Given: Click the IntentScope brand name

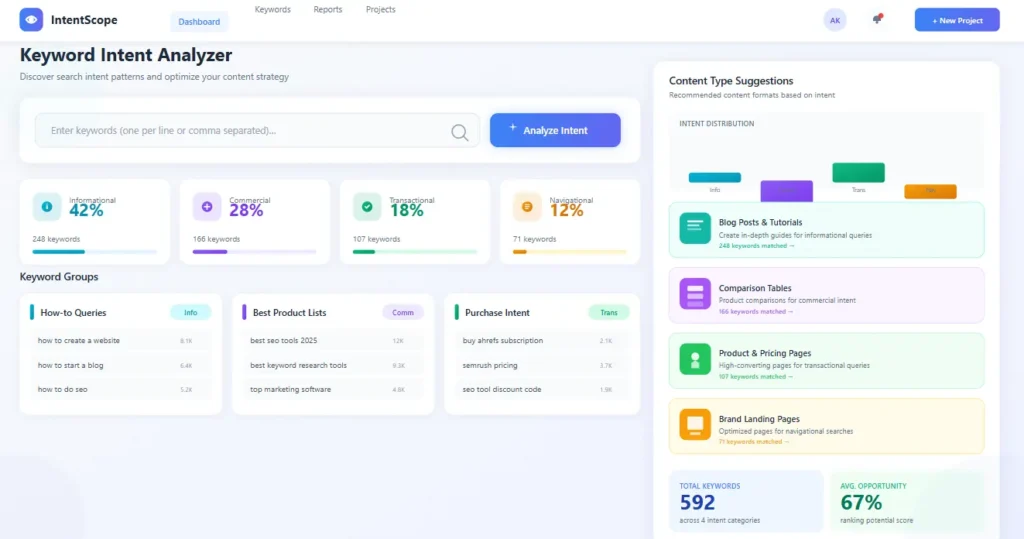Looking at the screenshot, I should (x=84, y=20).
